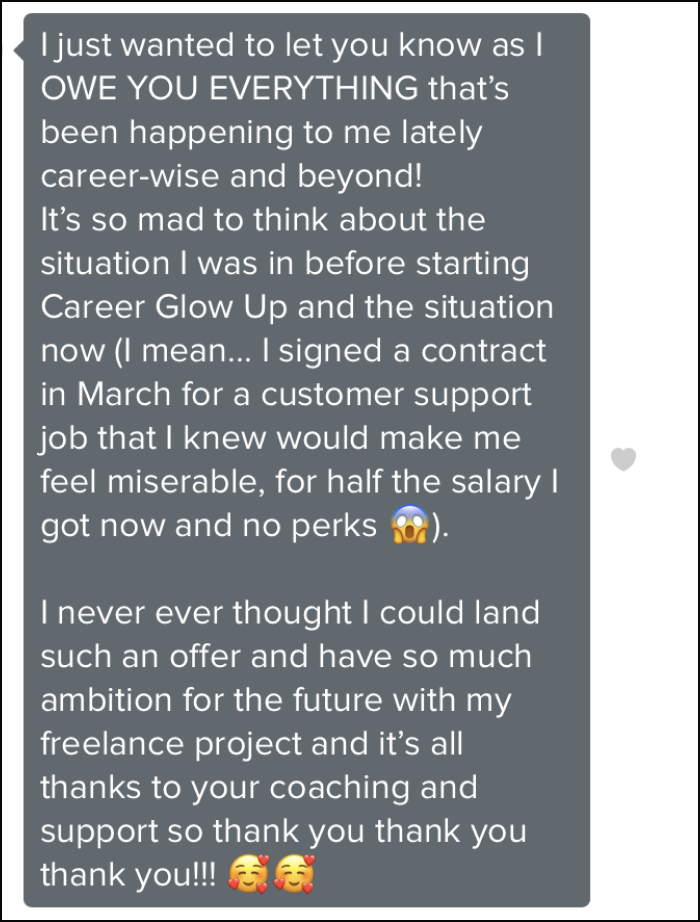Screen dimensions: 700x922
Task: Click the "freelance project" text
Action: pos(171,744)
